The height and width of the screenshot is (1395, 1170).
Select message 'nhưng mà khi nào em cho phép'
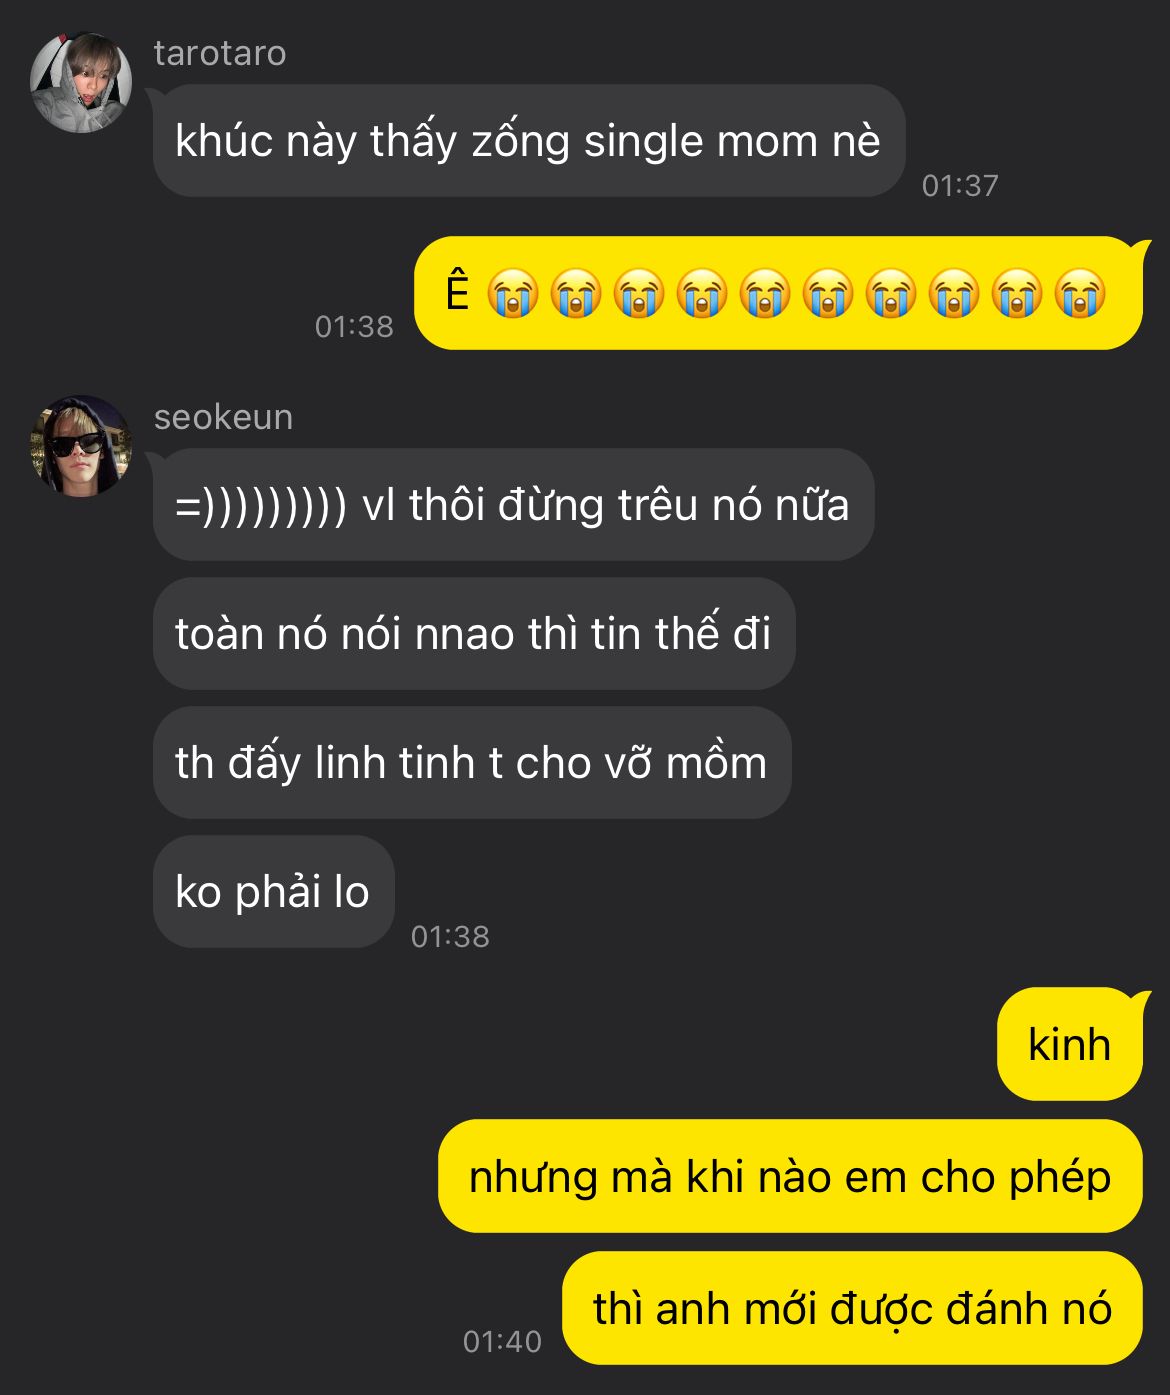coord(790,1176)
